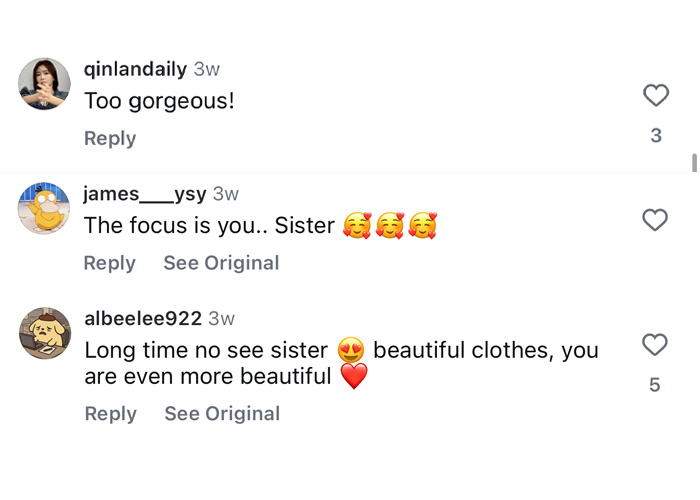This screenshot has width=700, height=500.
Task: View the 3 likes on qinlandaily's comment
Action: [656, 135]
